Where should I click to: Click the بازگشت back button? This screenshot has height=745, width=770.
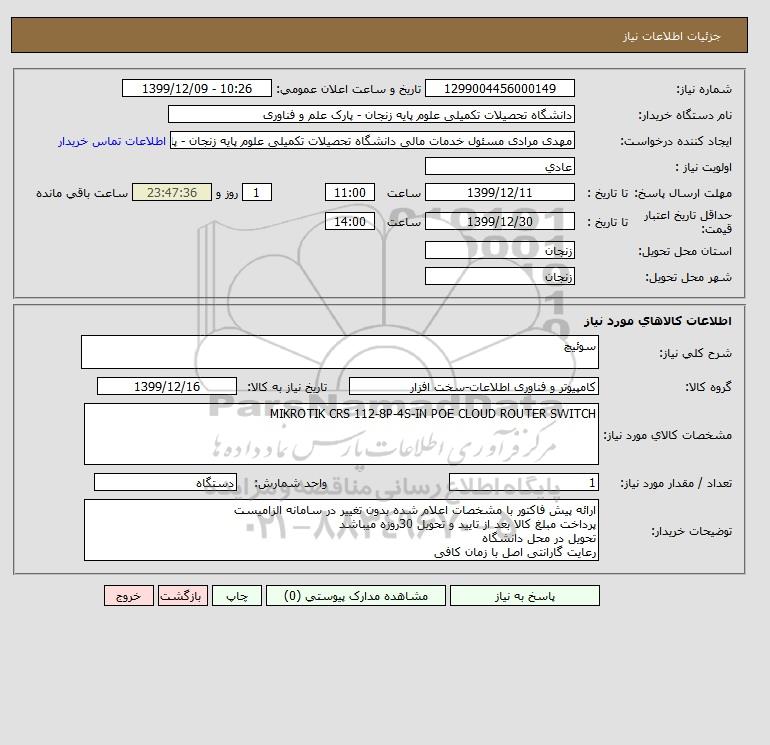183,596
